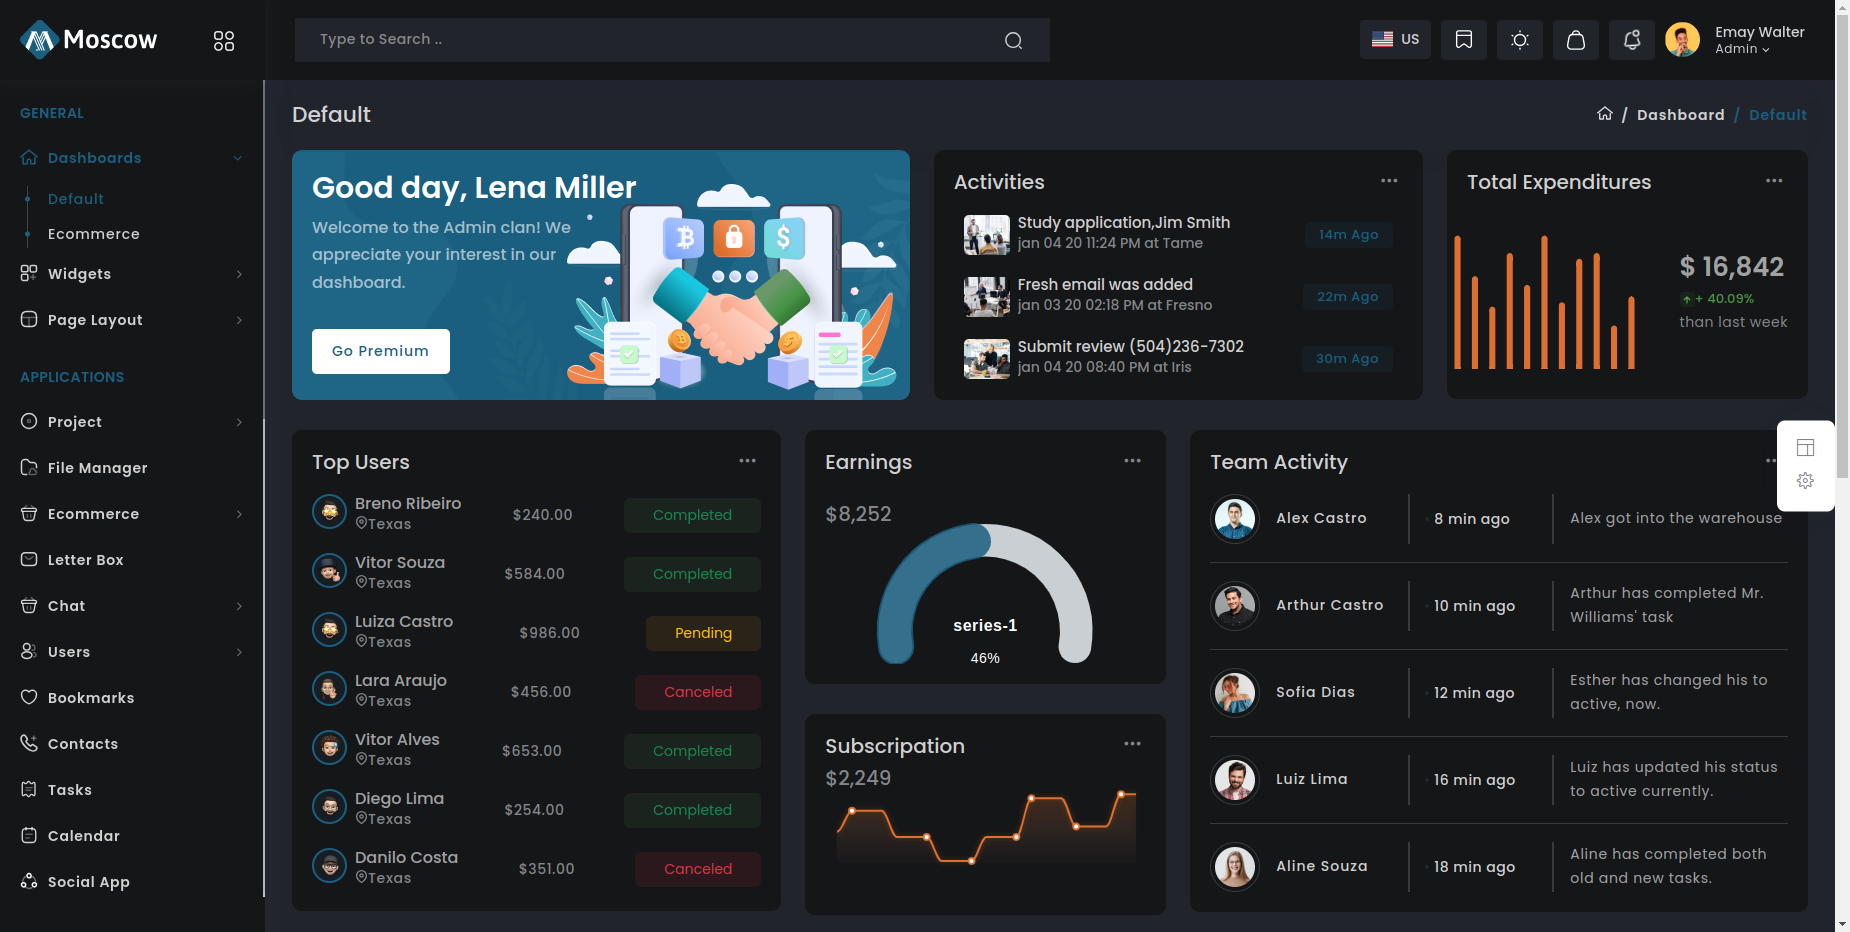The height and width of the screenshot is (932, 1850).
Task: Click the search magnifier icon
Action: 1013,40
